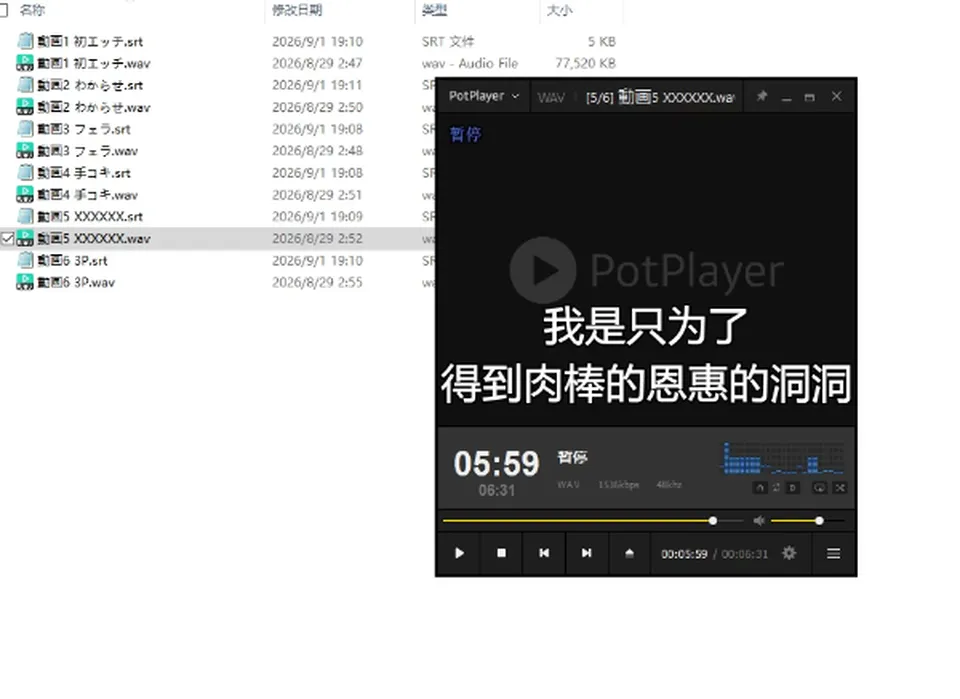The height and width of the screenshot is (699, 960).
Task: Stop playback with the stop button
Action: (x=501, y=553)
